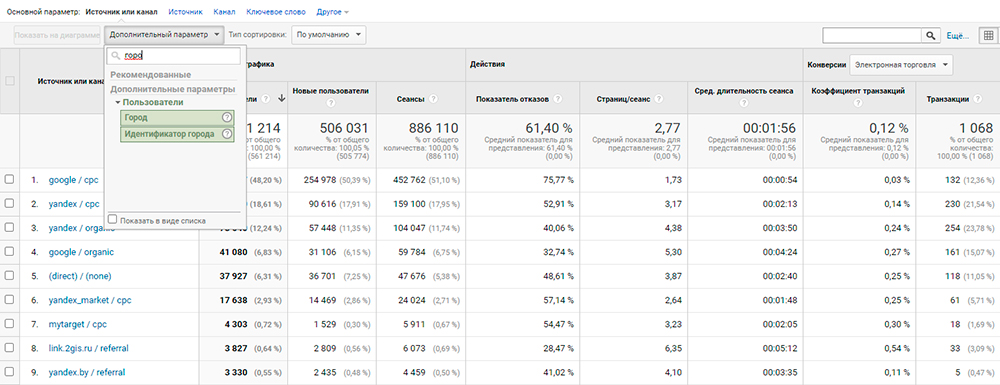Show help for Сеансы column
Image resolution: width=1000 pixels, height=385 pixels.
point(434,99)
